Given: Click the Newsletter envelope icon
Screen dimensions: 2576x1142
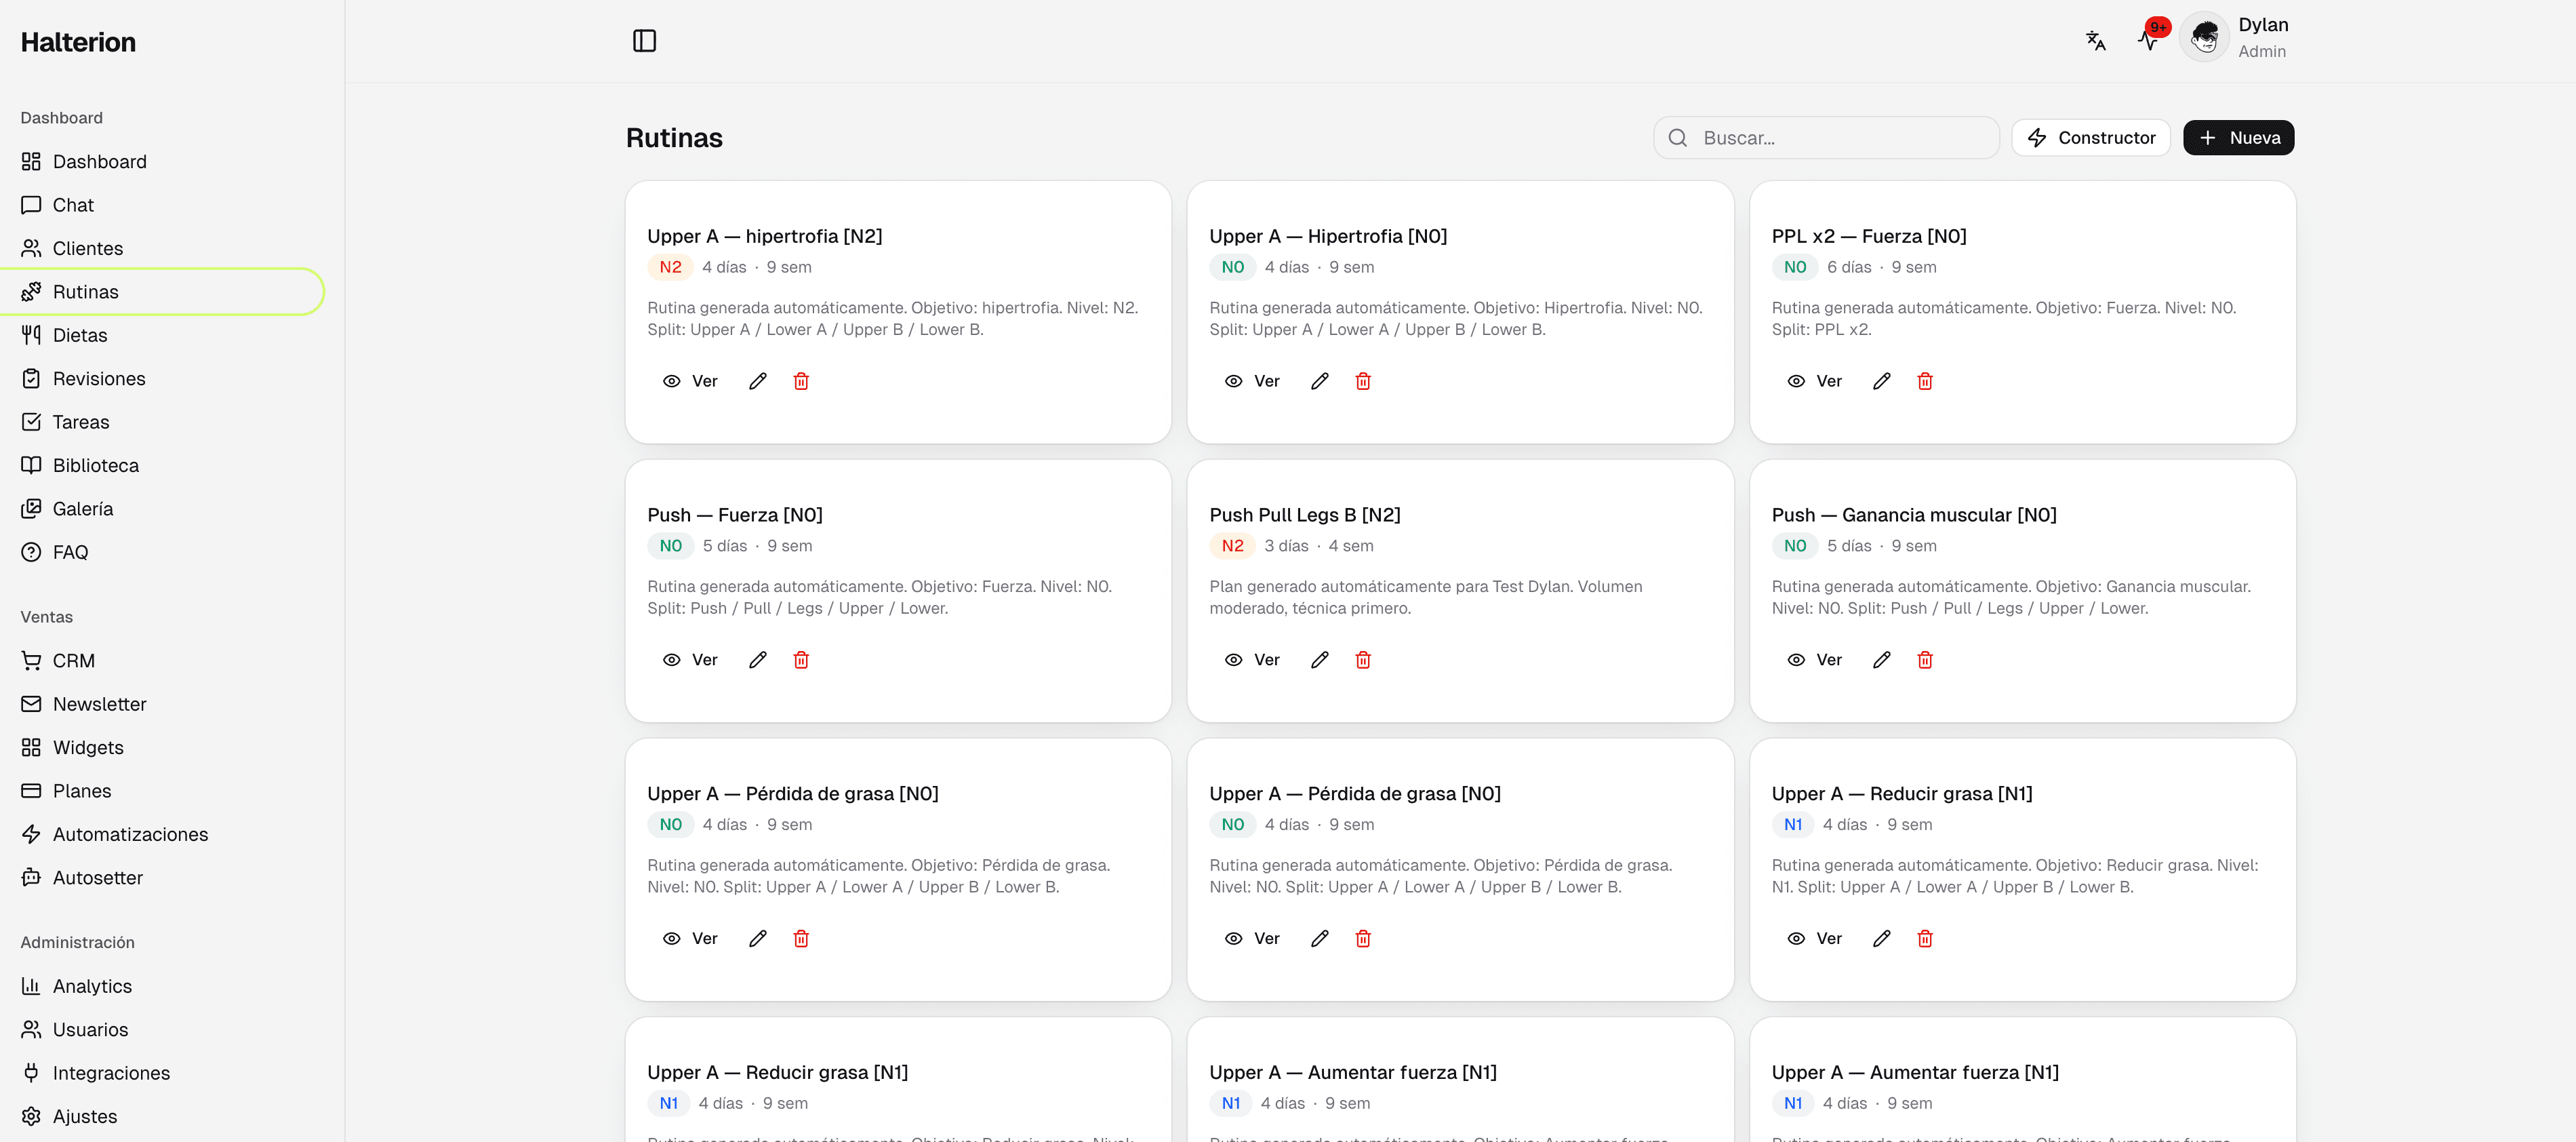Looking at the screenshot, I should 31,704.
